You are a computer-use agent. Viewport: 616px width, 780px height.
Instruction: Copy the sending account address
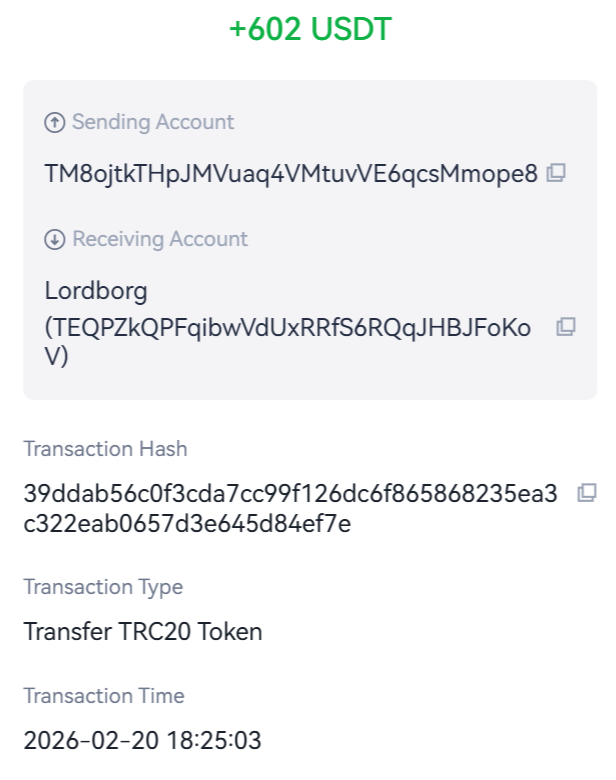click(556, 173)
